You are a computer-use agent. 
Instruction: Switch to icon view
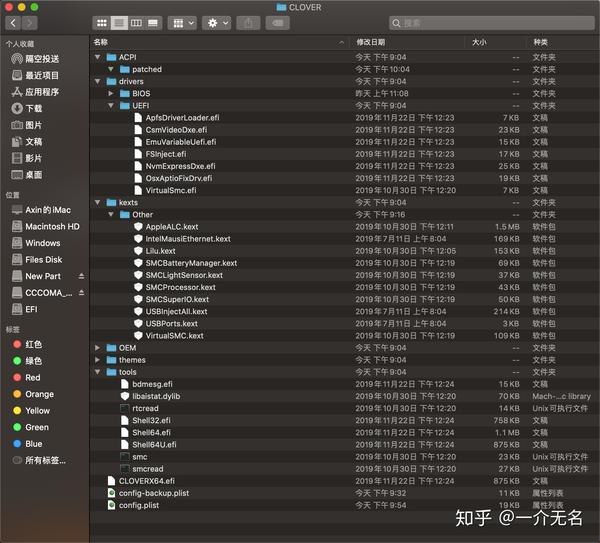101,23
